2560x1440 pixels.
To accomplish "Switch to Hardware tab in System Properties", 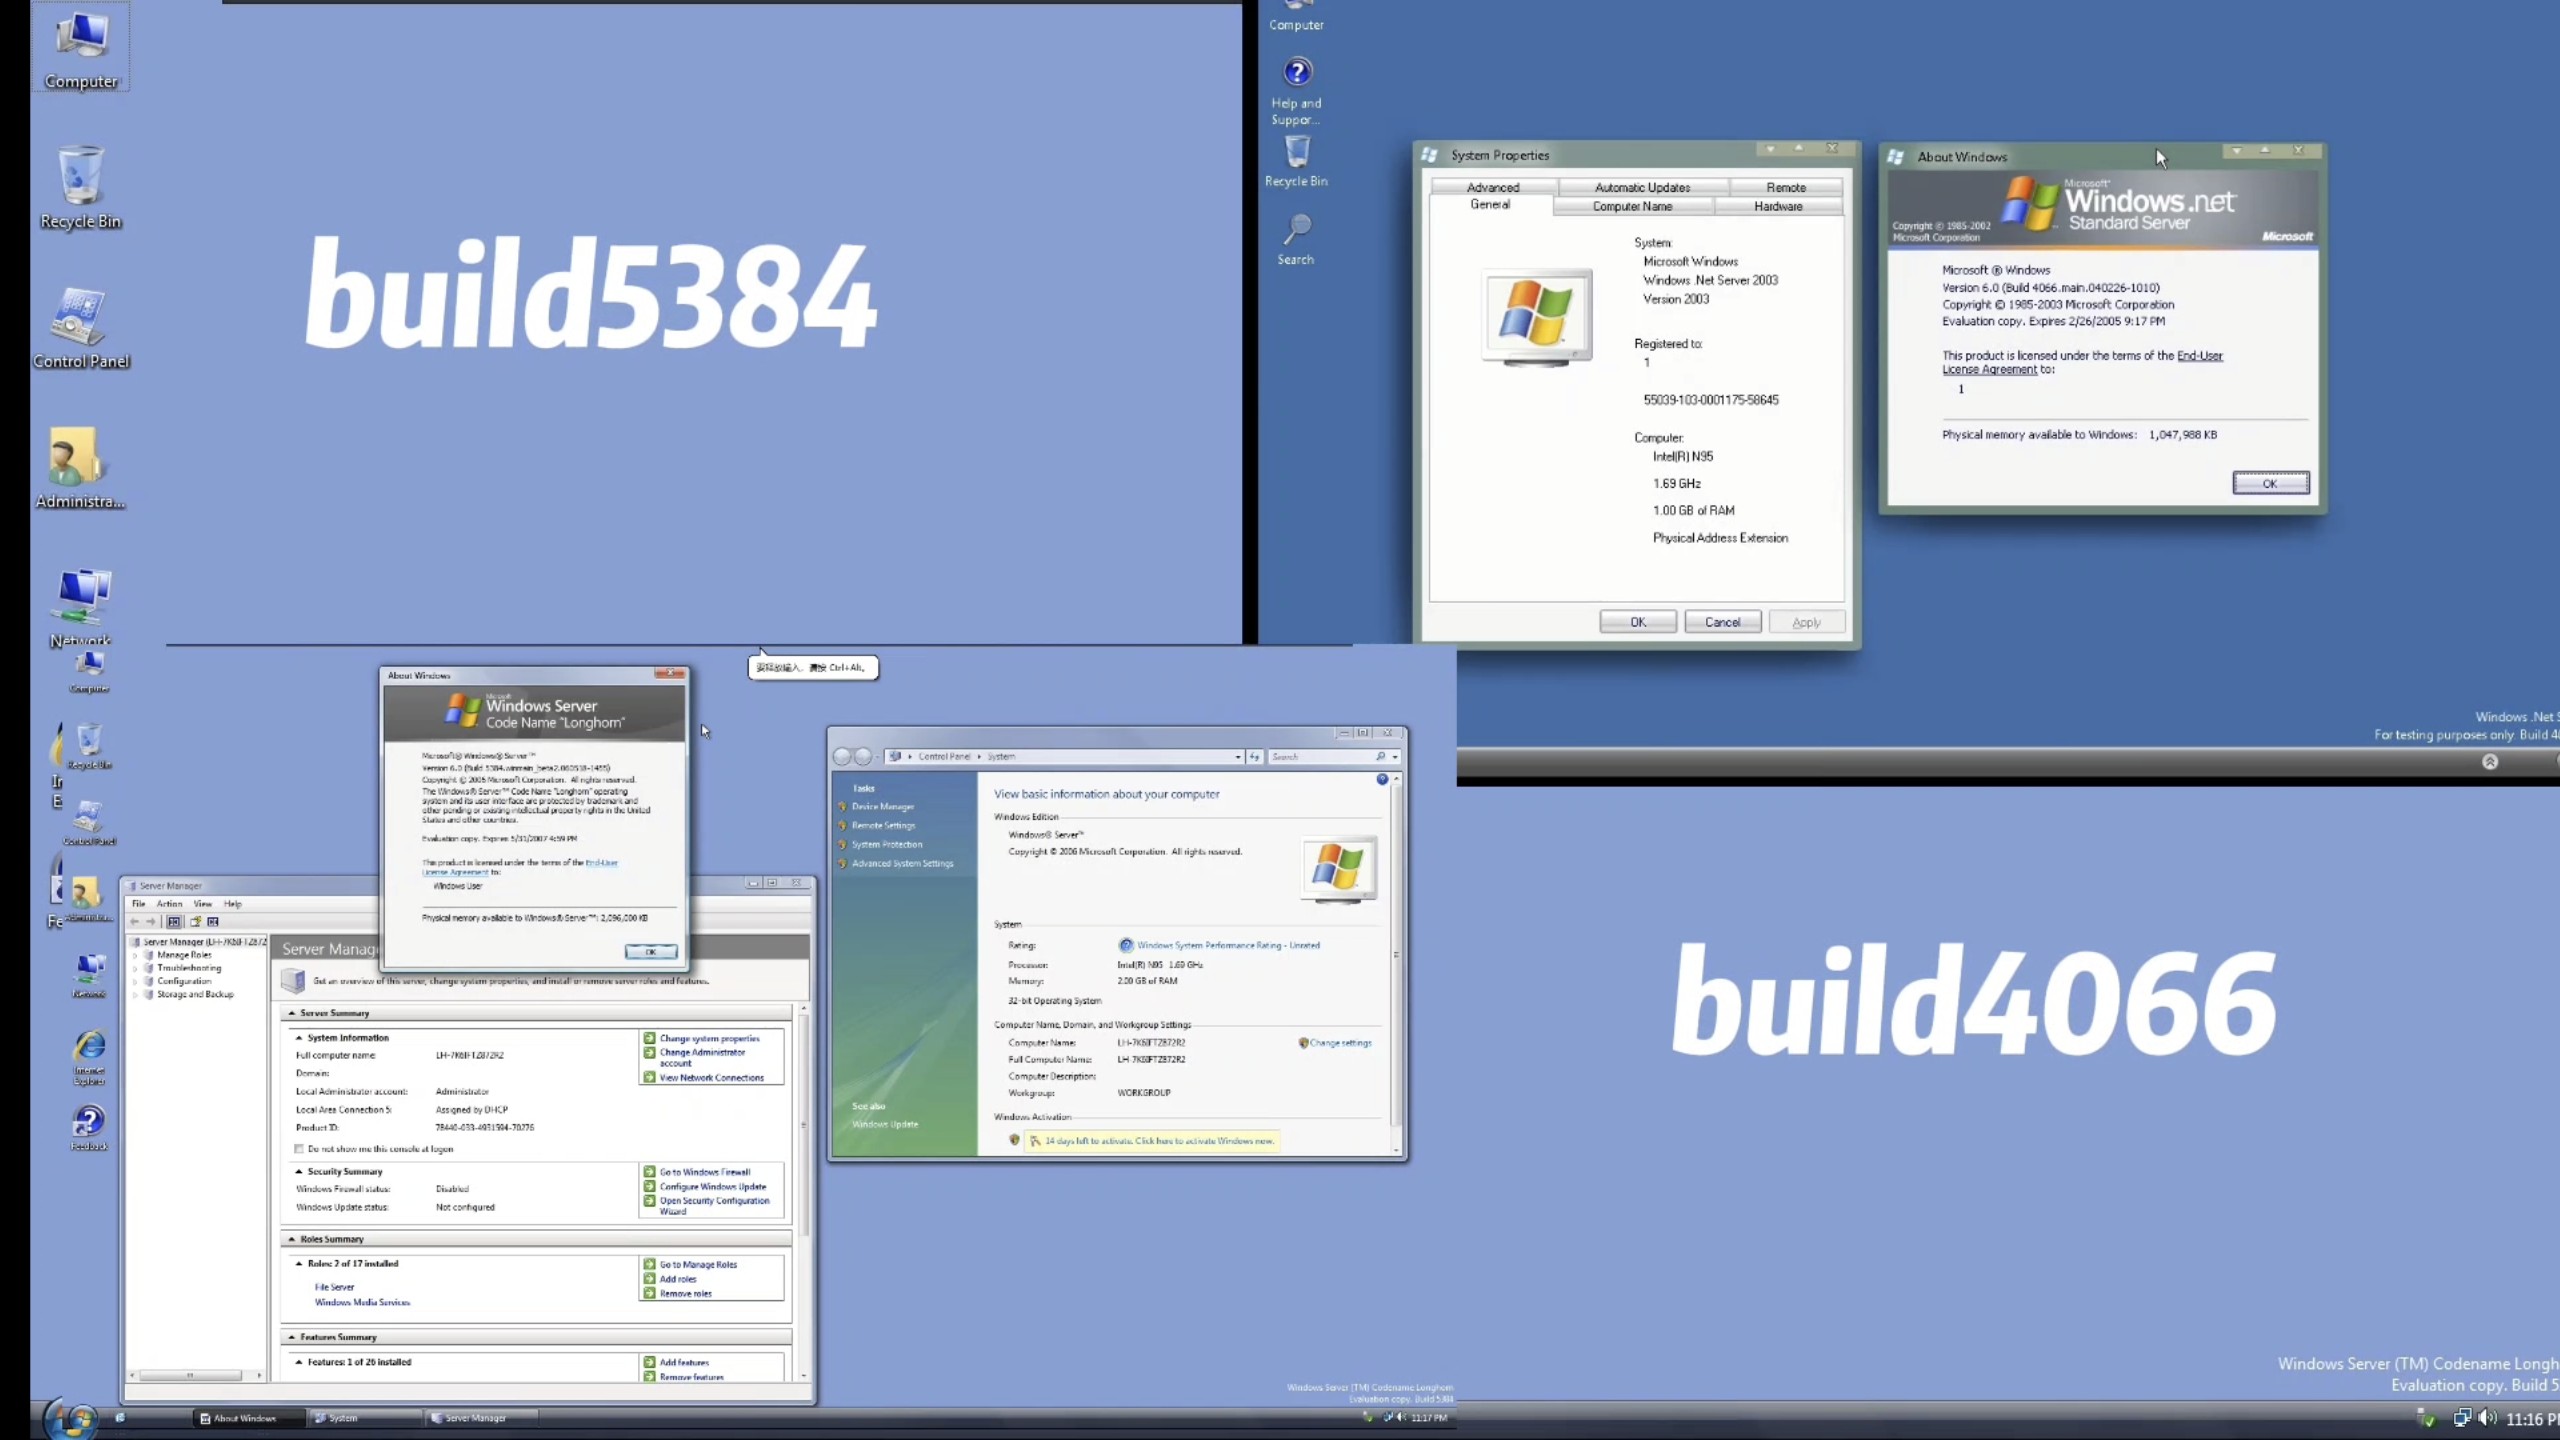I will point(1778,206).
